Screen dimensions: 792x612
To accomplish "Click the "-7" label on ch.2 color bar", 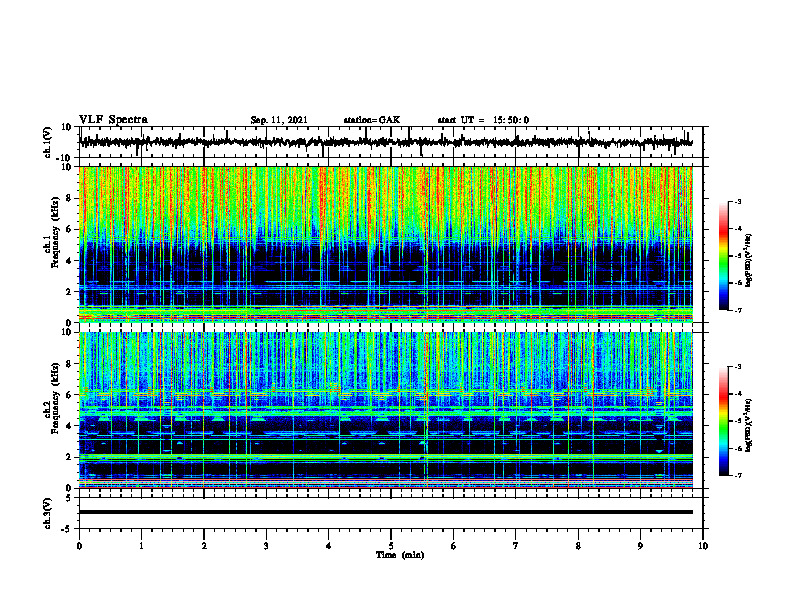I will point(738,476).
